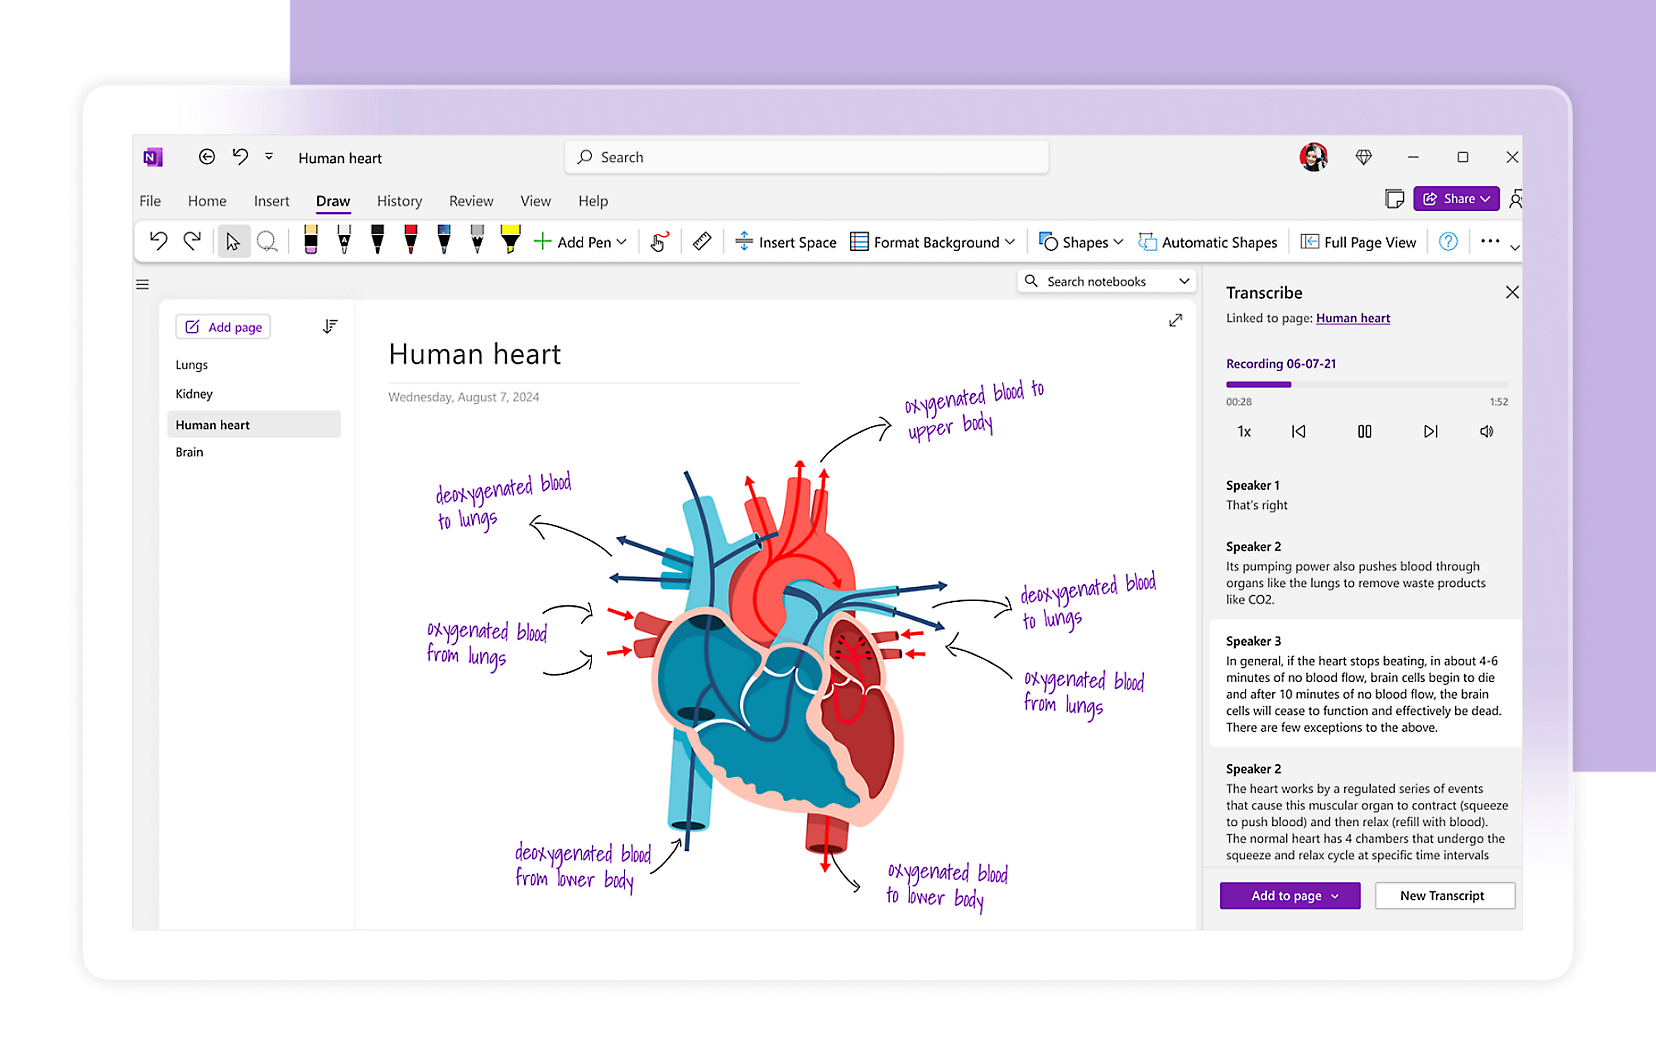Open the sticky notes feed icon

pos(1394,199)
